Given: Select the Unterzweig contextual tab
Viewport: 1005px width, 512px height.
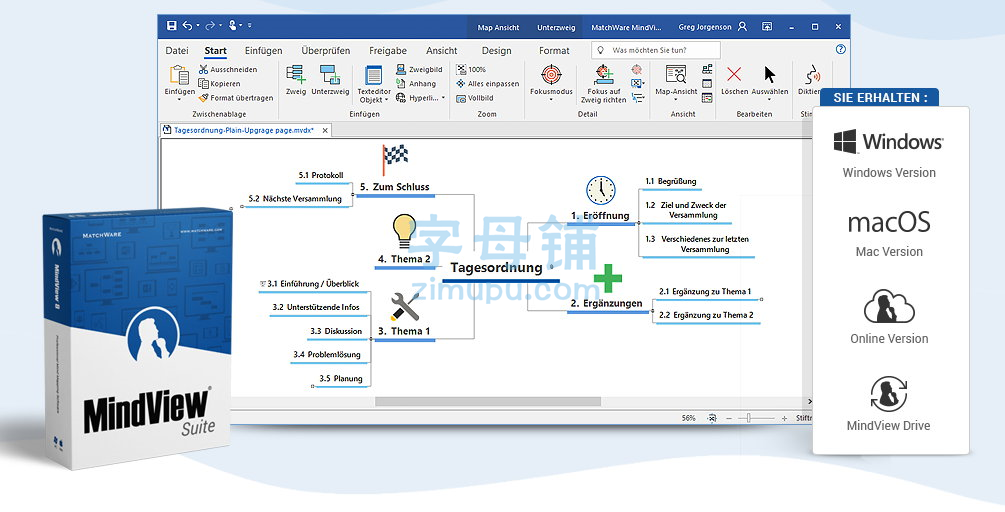Looking at the screenshot, I should click(x=556, y=28).
